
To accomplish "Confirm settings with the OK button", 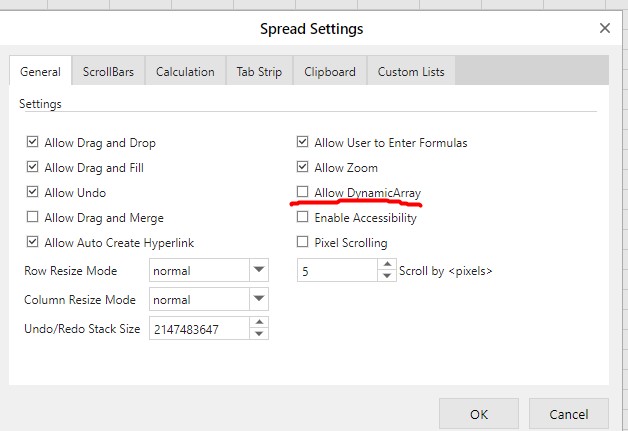I will (479, 414).
